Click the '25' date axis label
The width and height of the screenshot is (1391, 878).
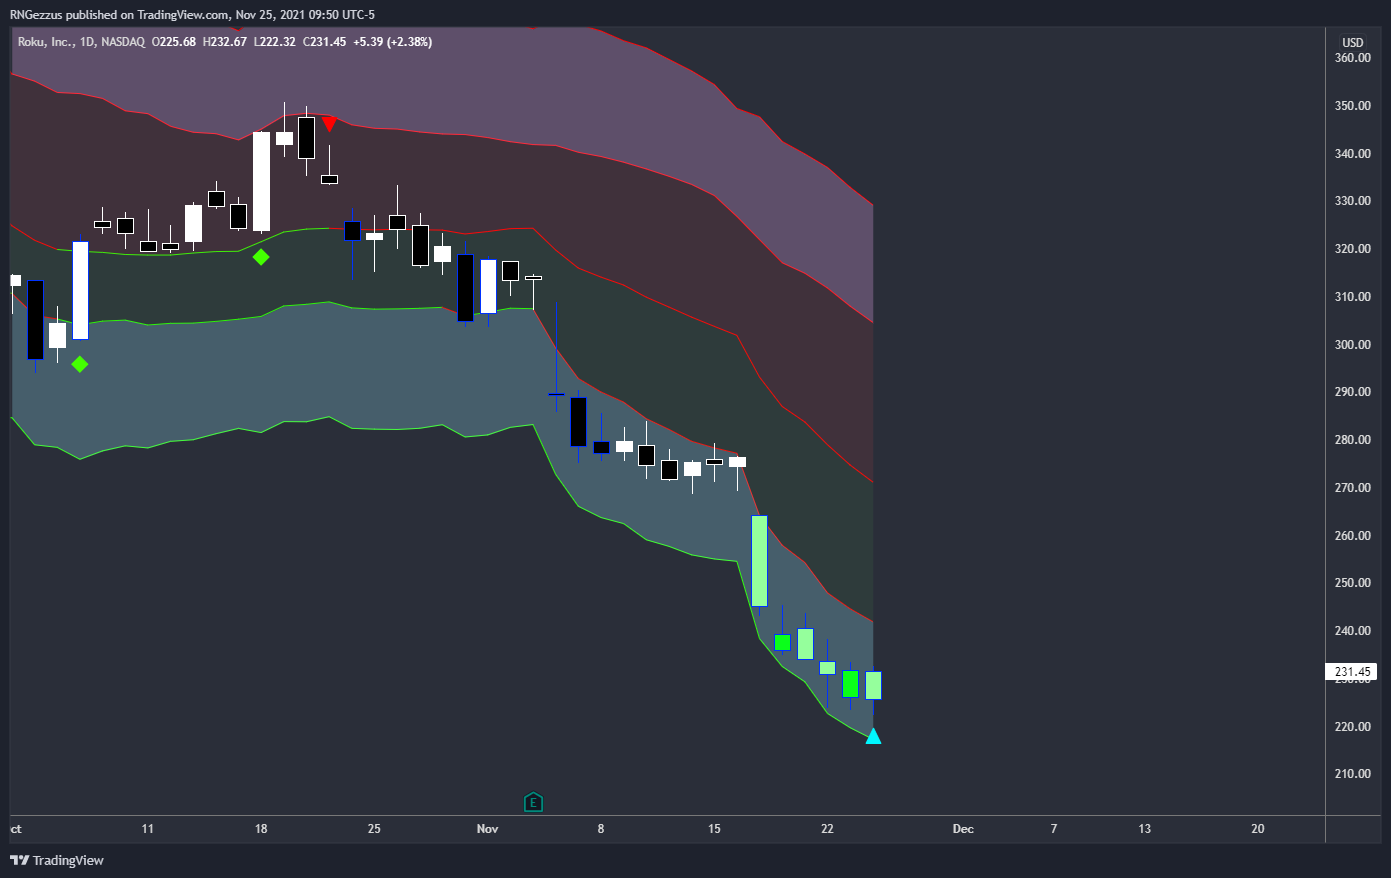374,829
